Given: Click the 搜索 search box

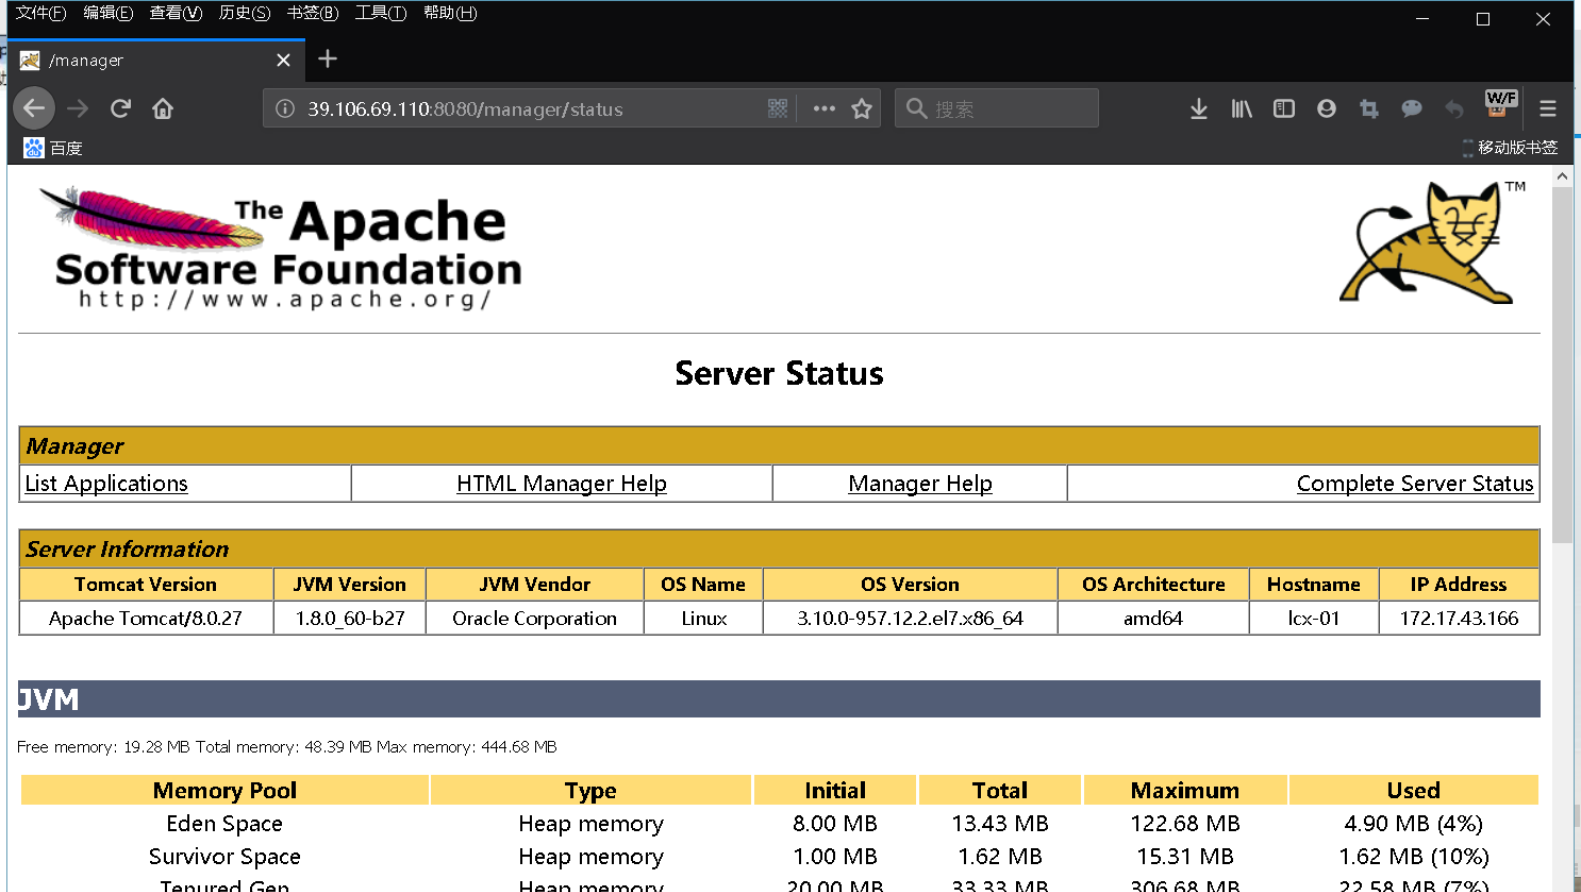Looking at the screenshot, I should pos(996,108).
